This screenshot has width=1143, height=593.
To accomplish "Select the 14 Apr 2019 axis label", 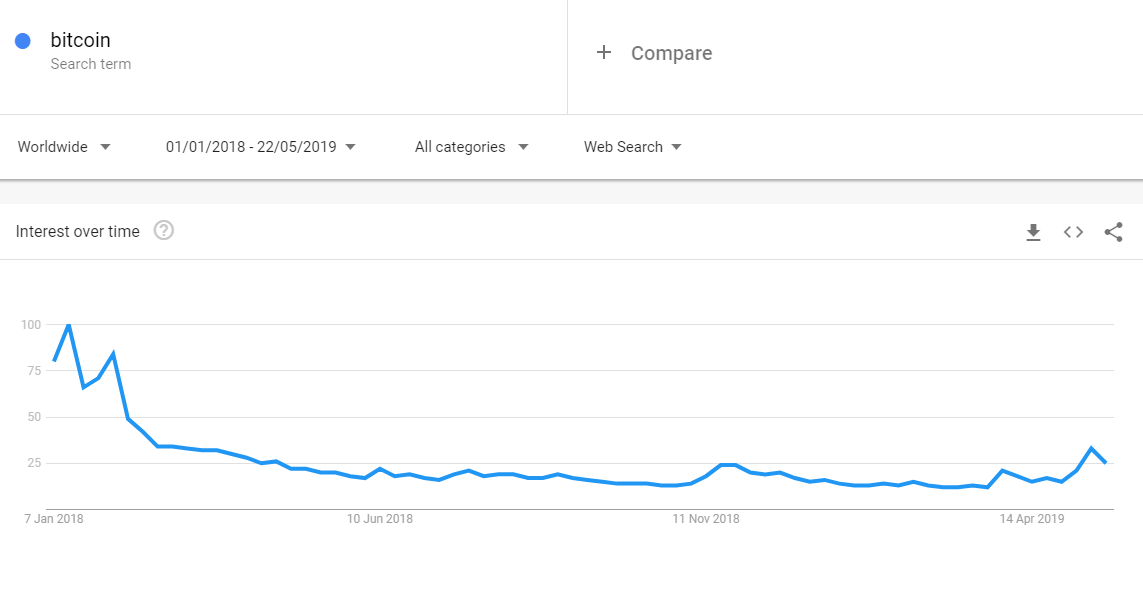I will (x=1031, y=519).
